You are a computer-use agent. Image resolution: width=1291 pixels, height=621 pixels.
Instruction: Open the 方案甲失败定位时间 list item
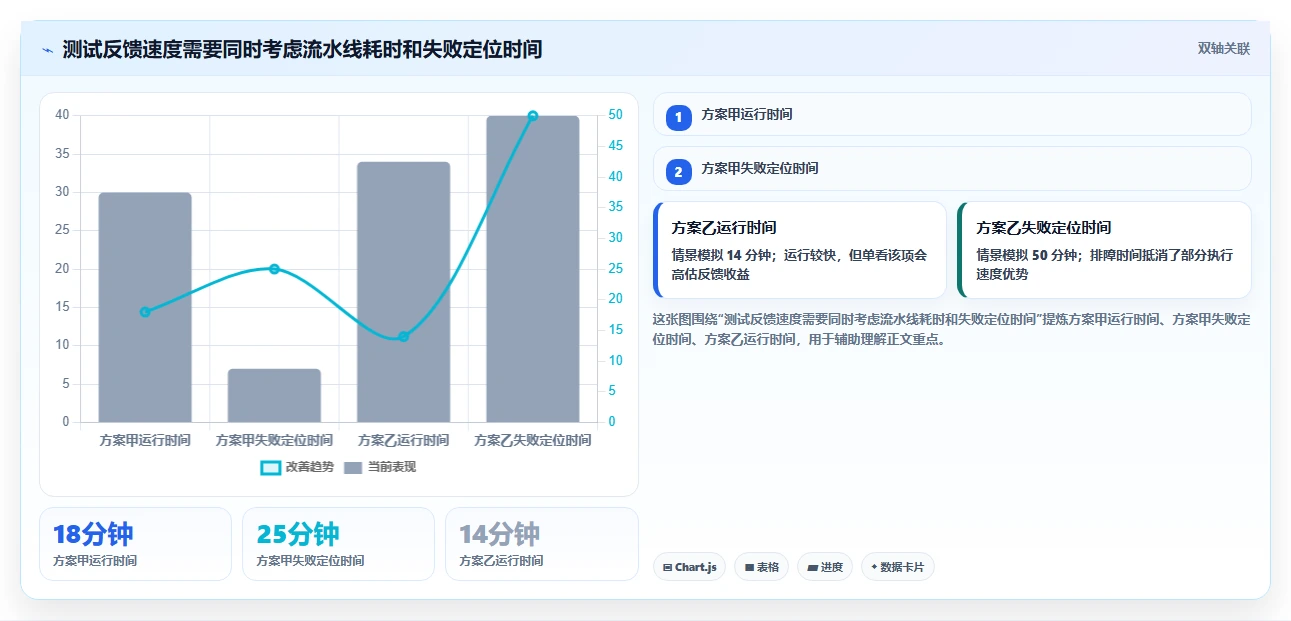tap(952, 168)
